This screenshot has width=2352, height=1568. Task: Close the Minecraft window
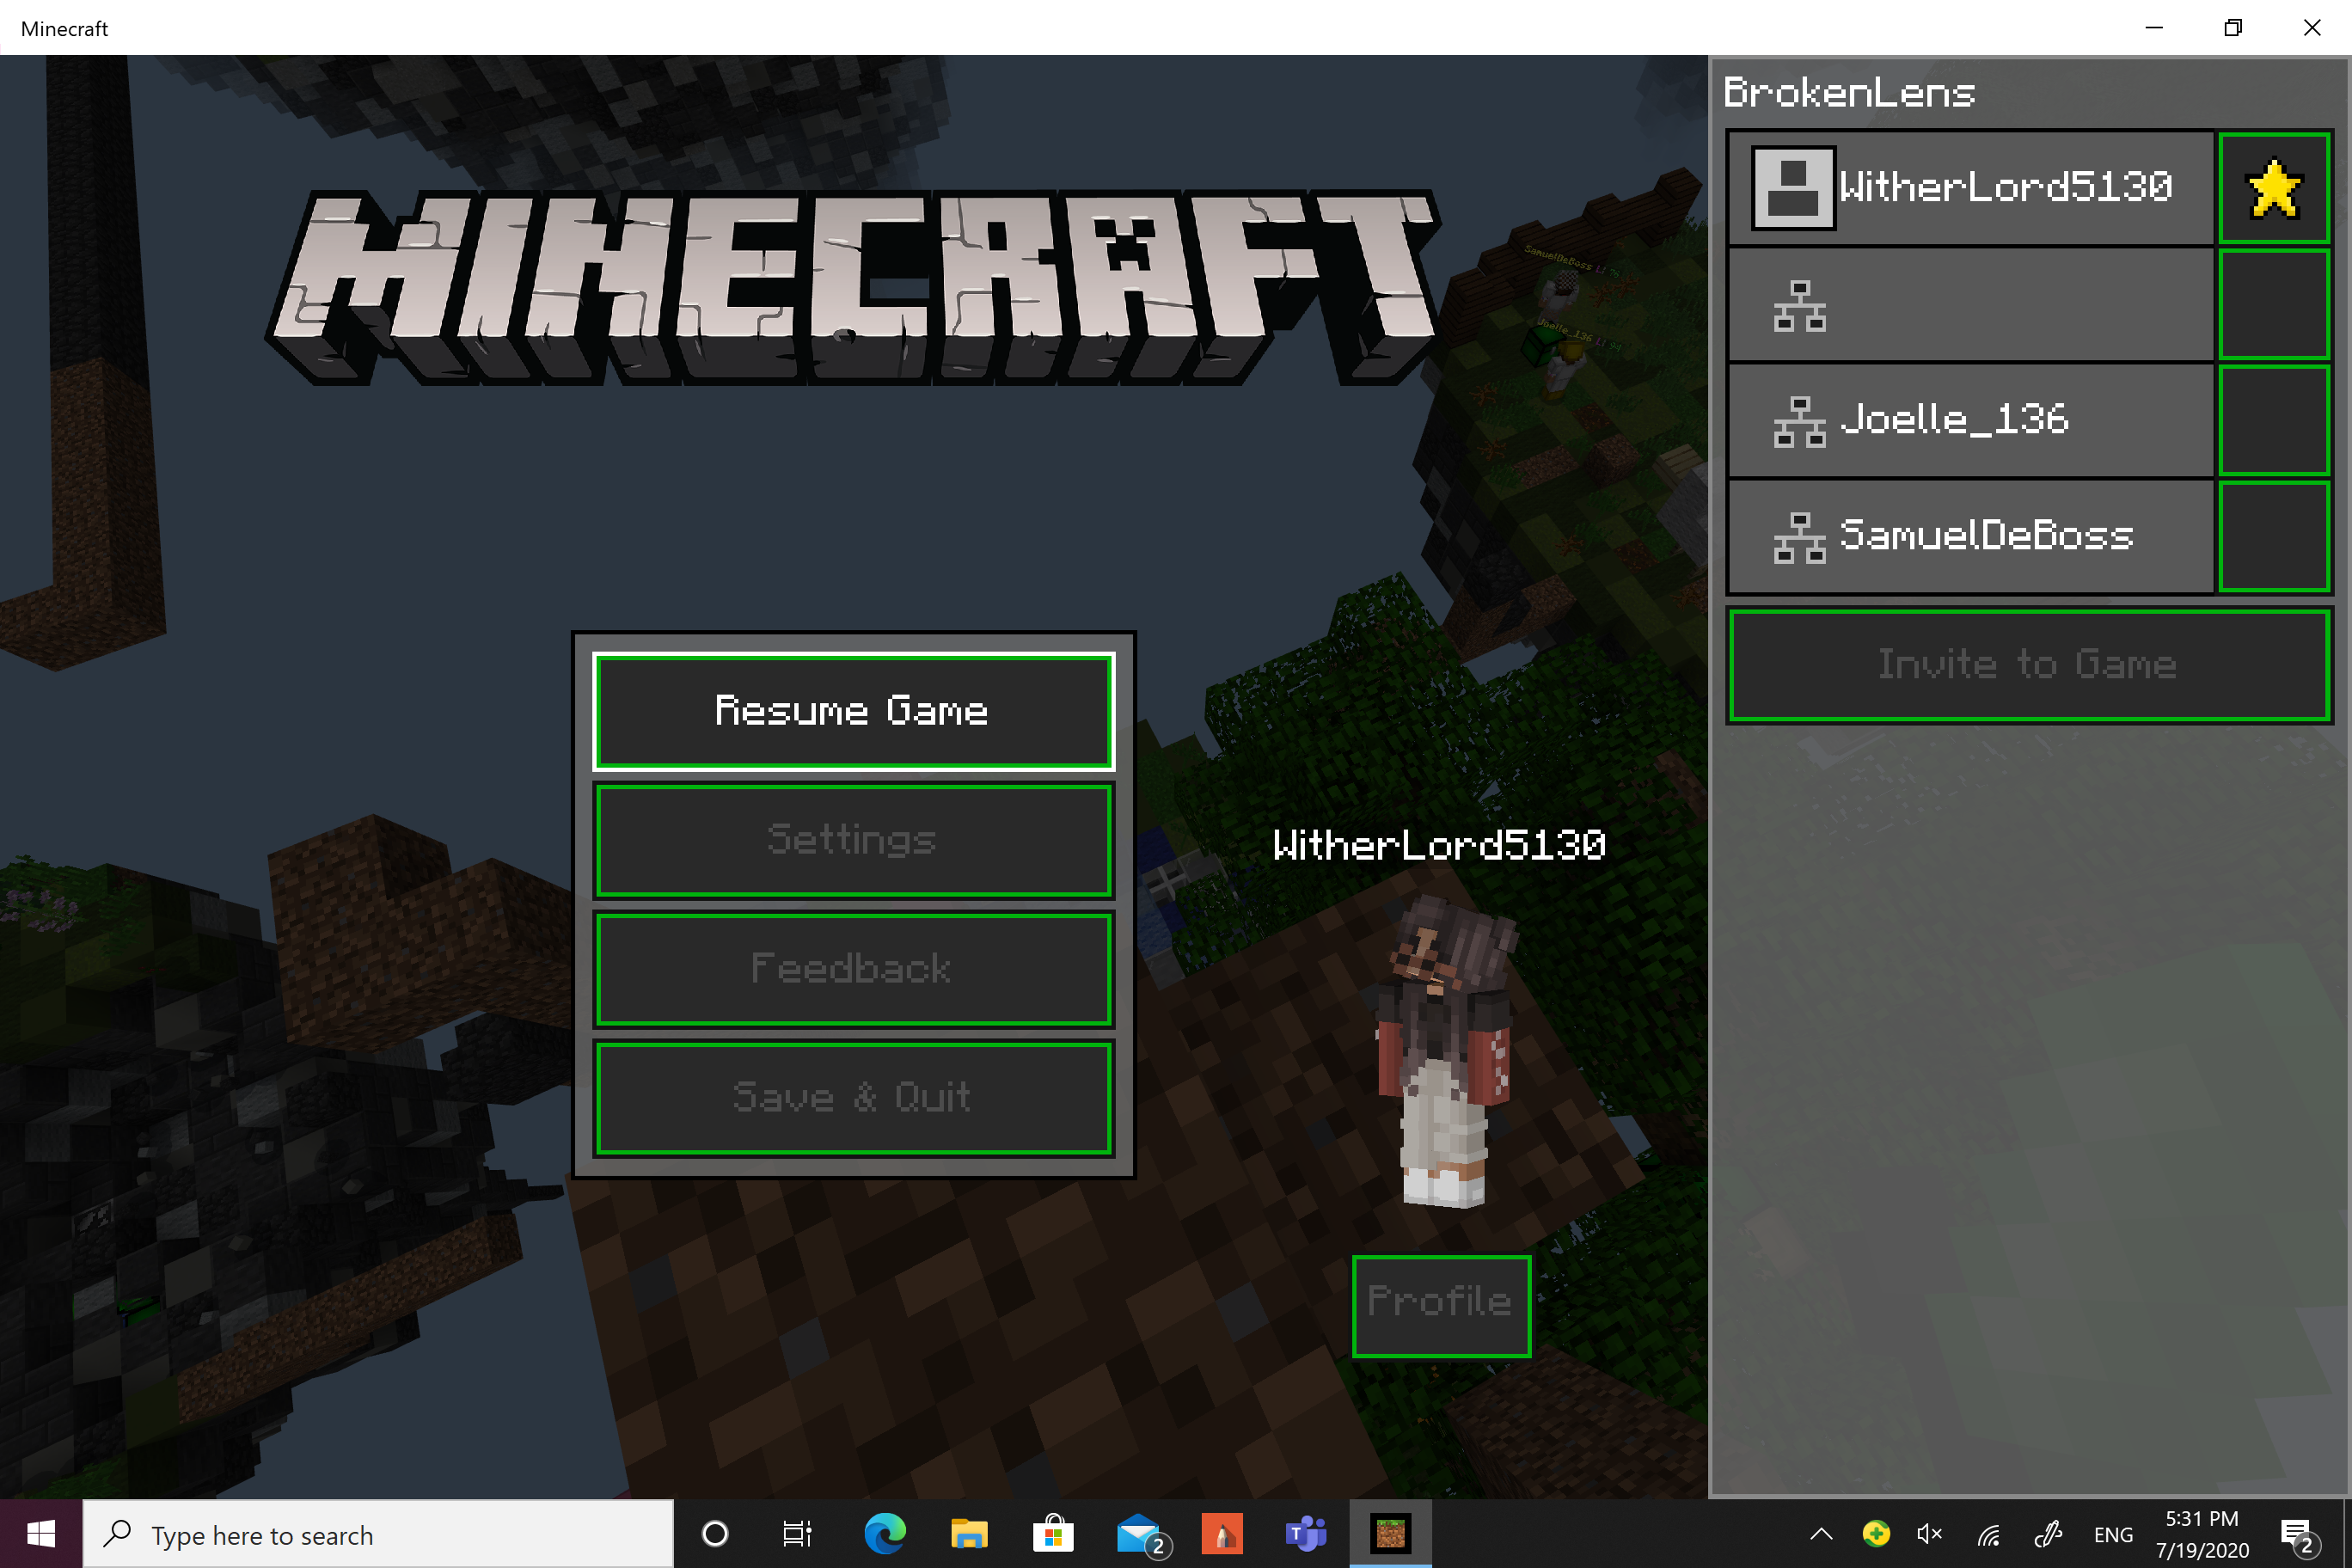click(2312, 28)
